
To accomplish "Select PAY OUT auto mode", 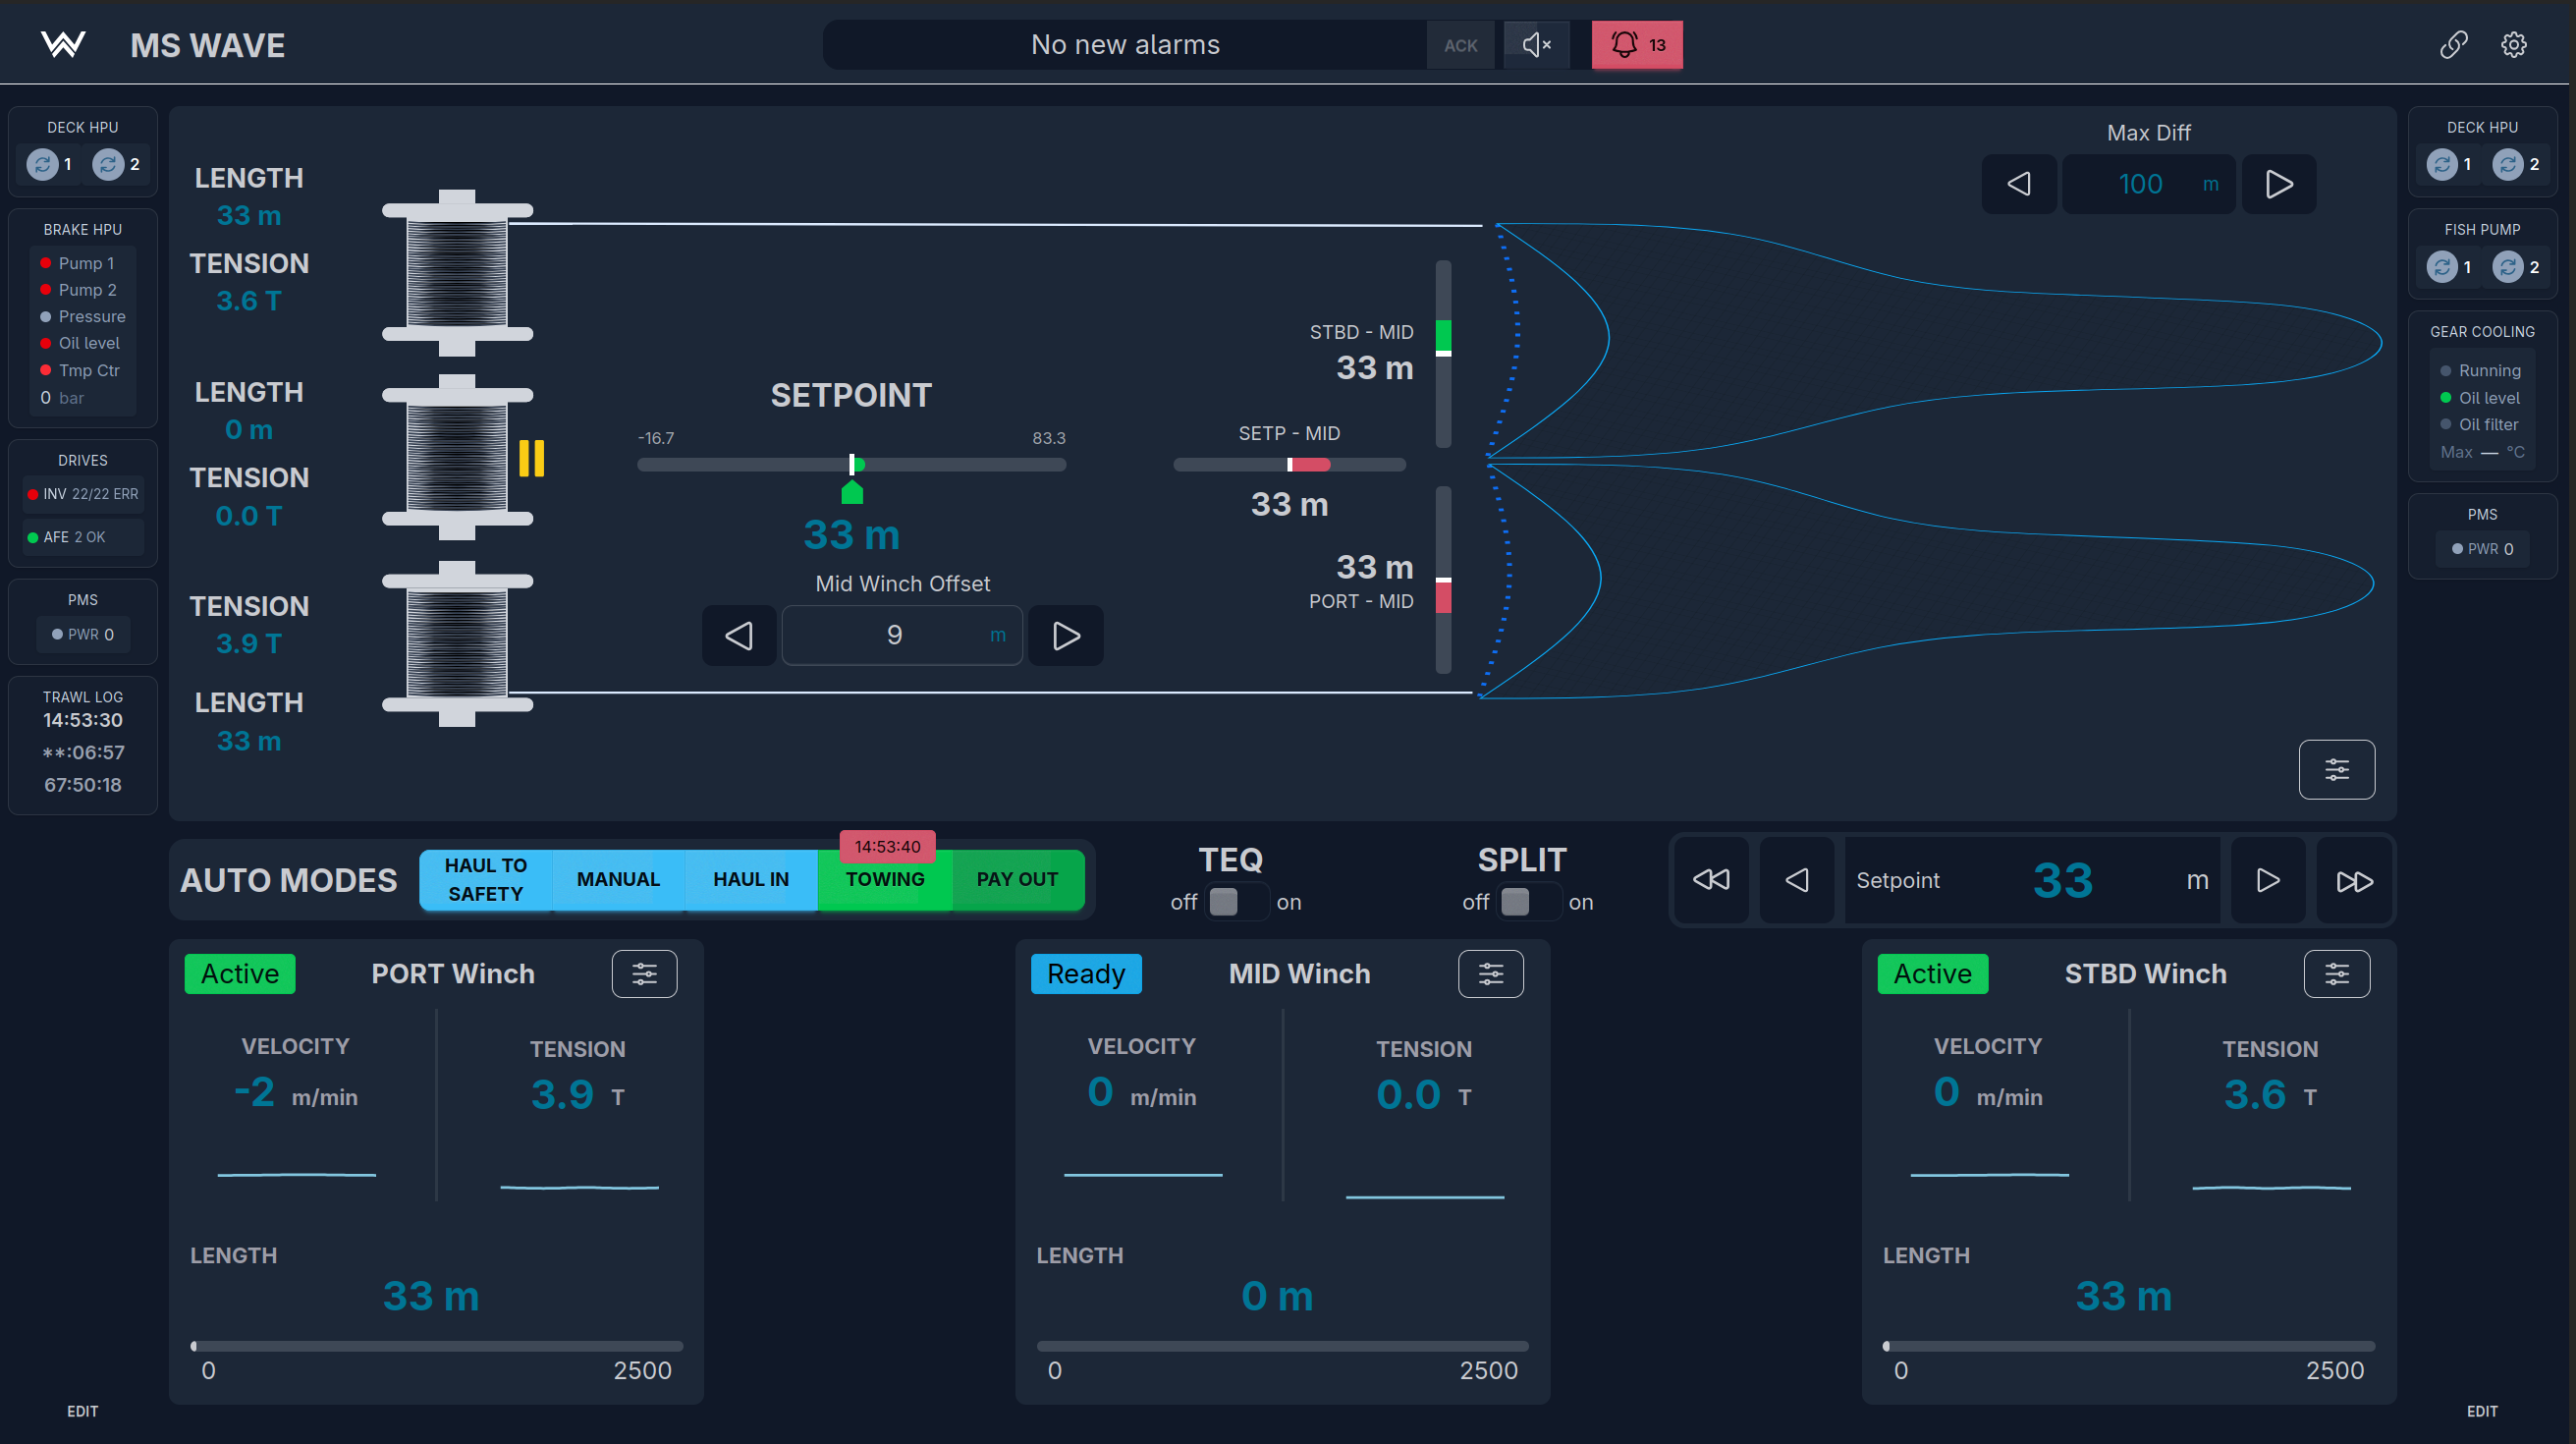I will point(1017,880).
